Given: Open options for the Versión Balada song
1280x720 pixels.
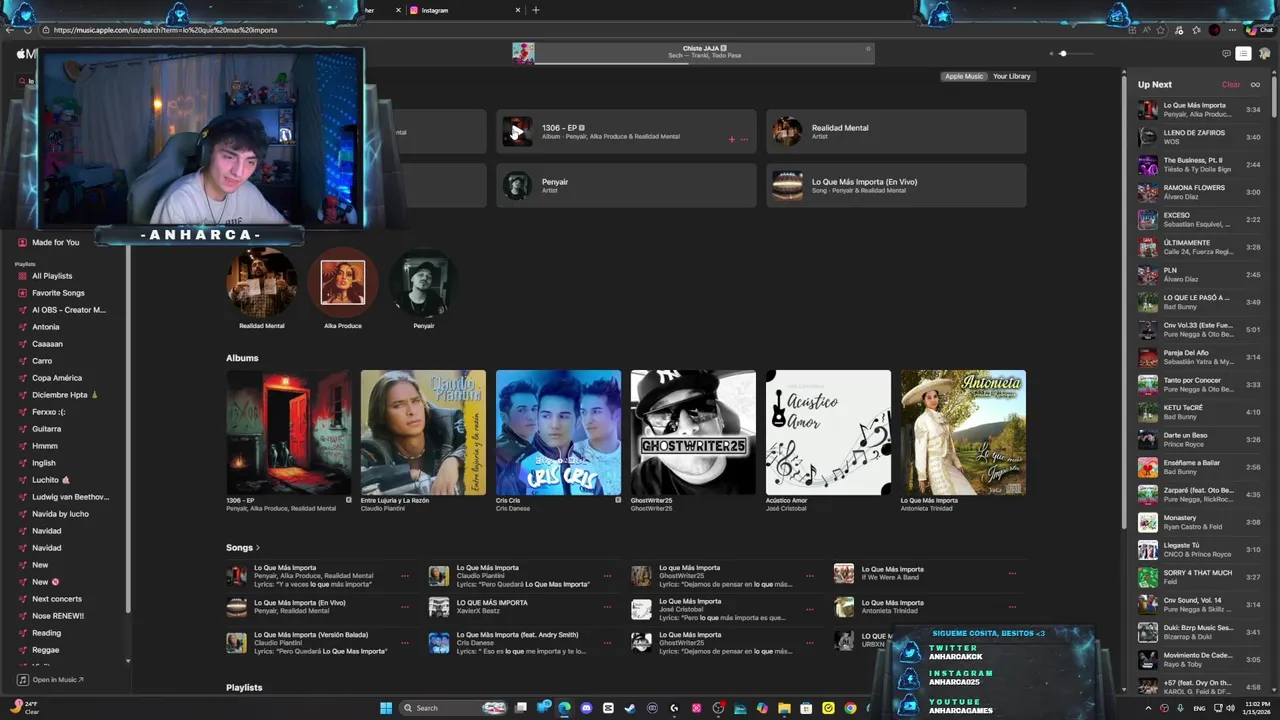Looking at the screenshot, I should (x=405, y=643).
